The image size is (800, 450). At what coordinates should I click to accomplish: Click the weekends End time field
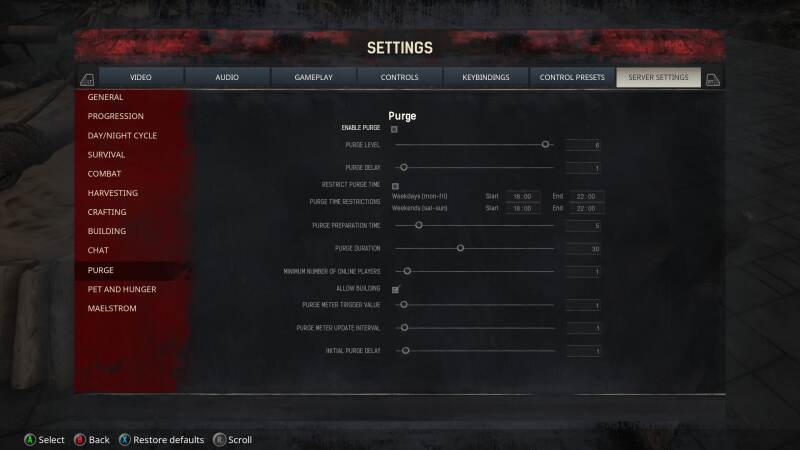pyautogui.click(x=586, y=208)
